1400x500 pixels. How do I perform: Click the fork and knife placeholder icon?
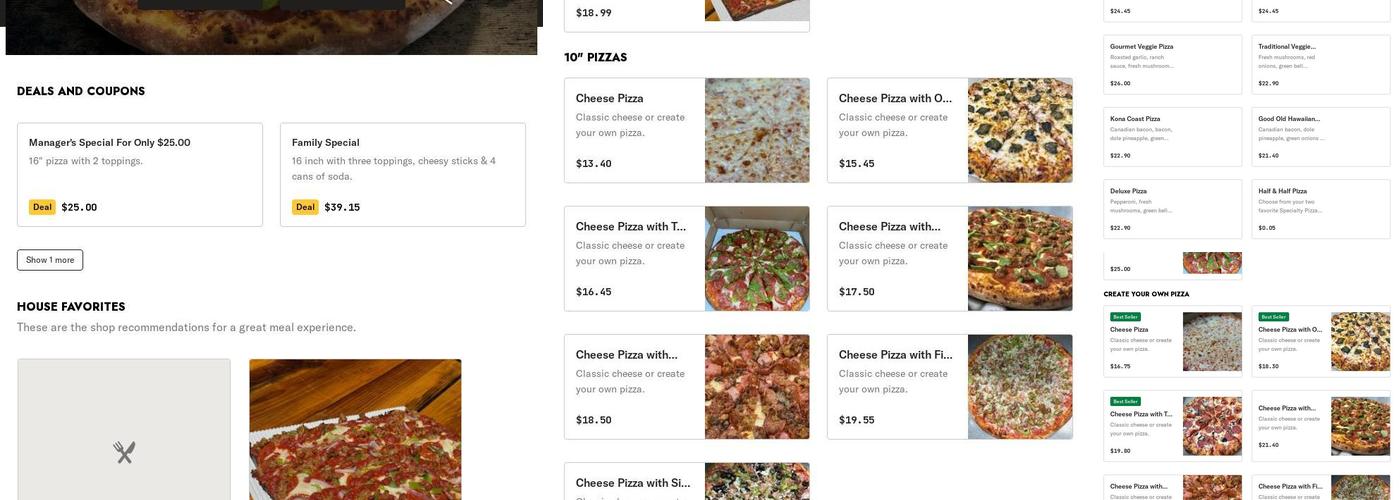tap(124, 453)
